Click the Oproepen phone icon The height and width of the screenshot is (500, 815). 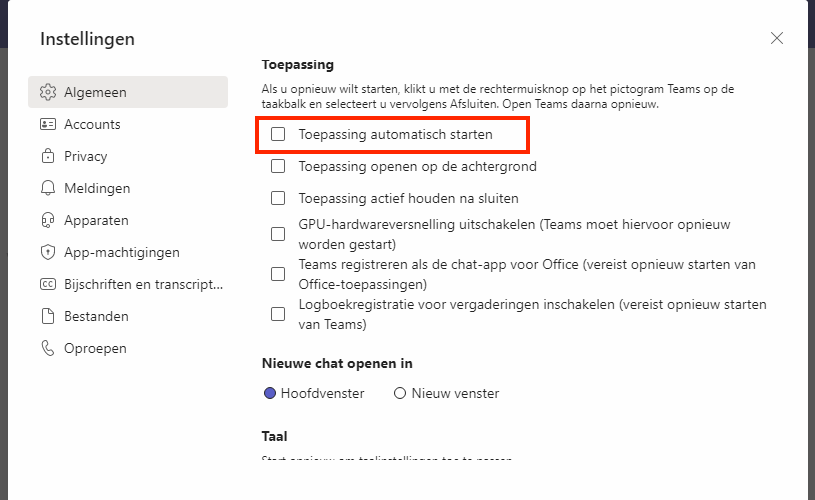(48, 348)
